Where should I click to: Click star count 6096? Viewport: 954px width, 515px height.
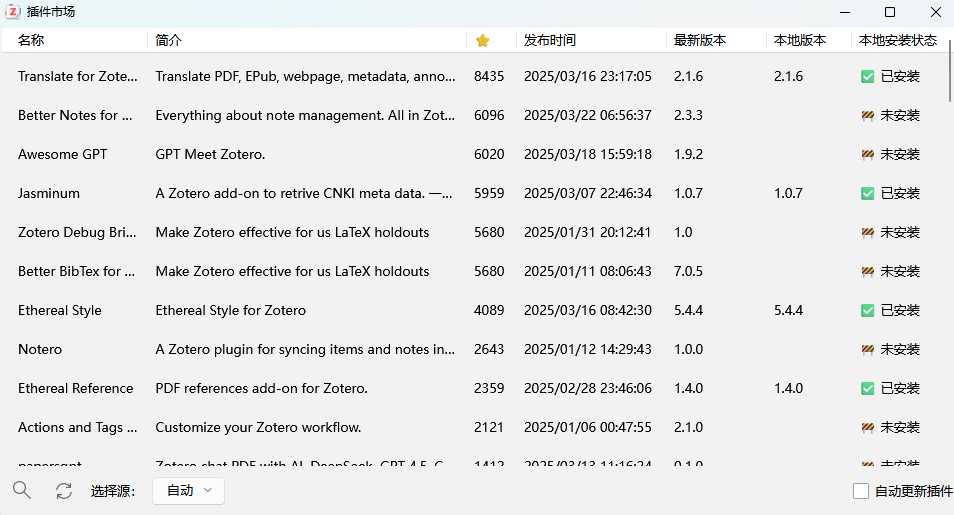489,115
